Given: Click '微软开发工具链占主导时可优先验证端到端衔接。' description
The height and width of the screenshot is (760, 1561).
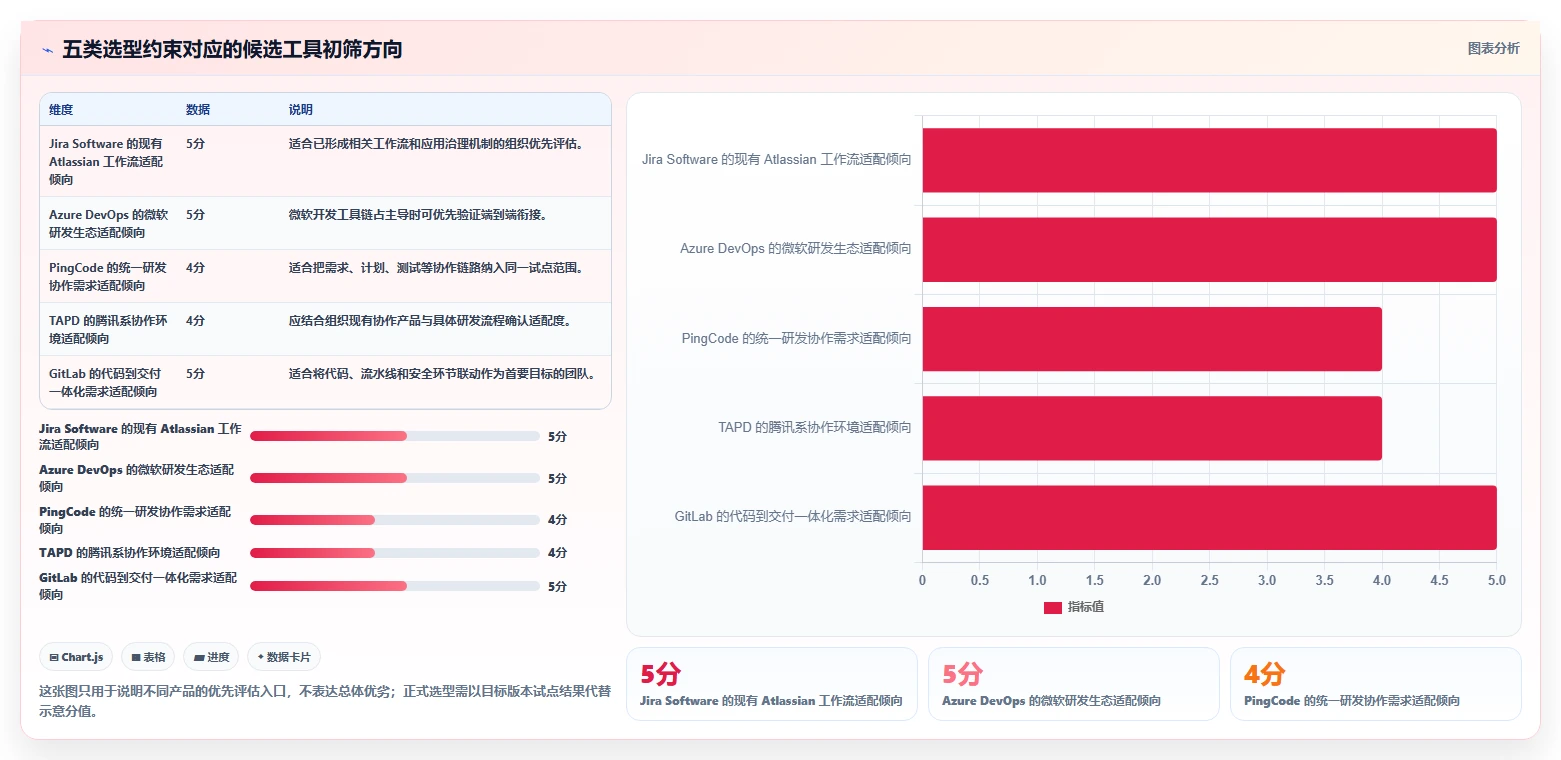Looking at the screenshot, I should coord(418,215).
